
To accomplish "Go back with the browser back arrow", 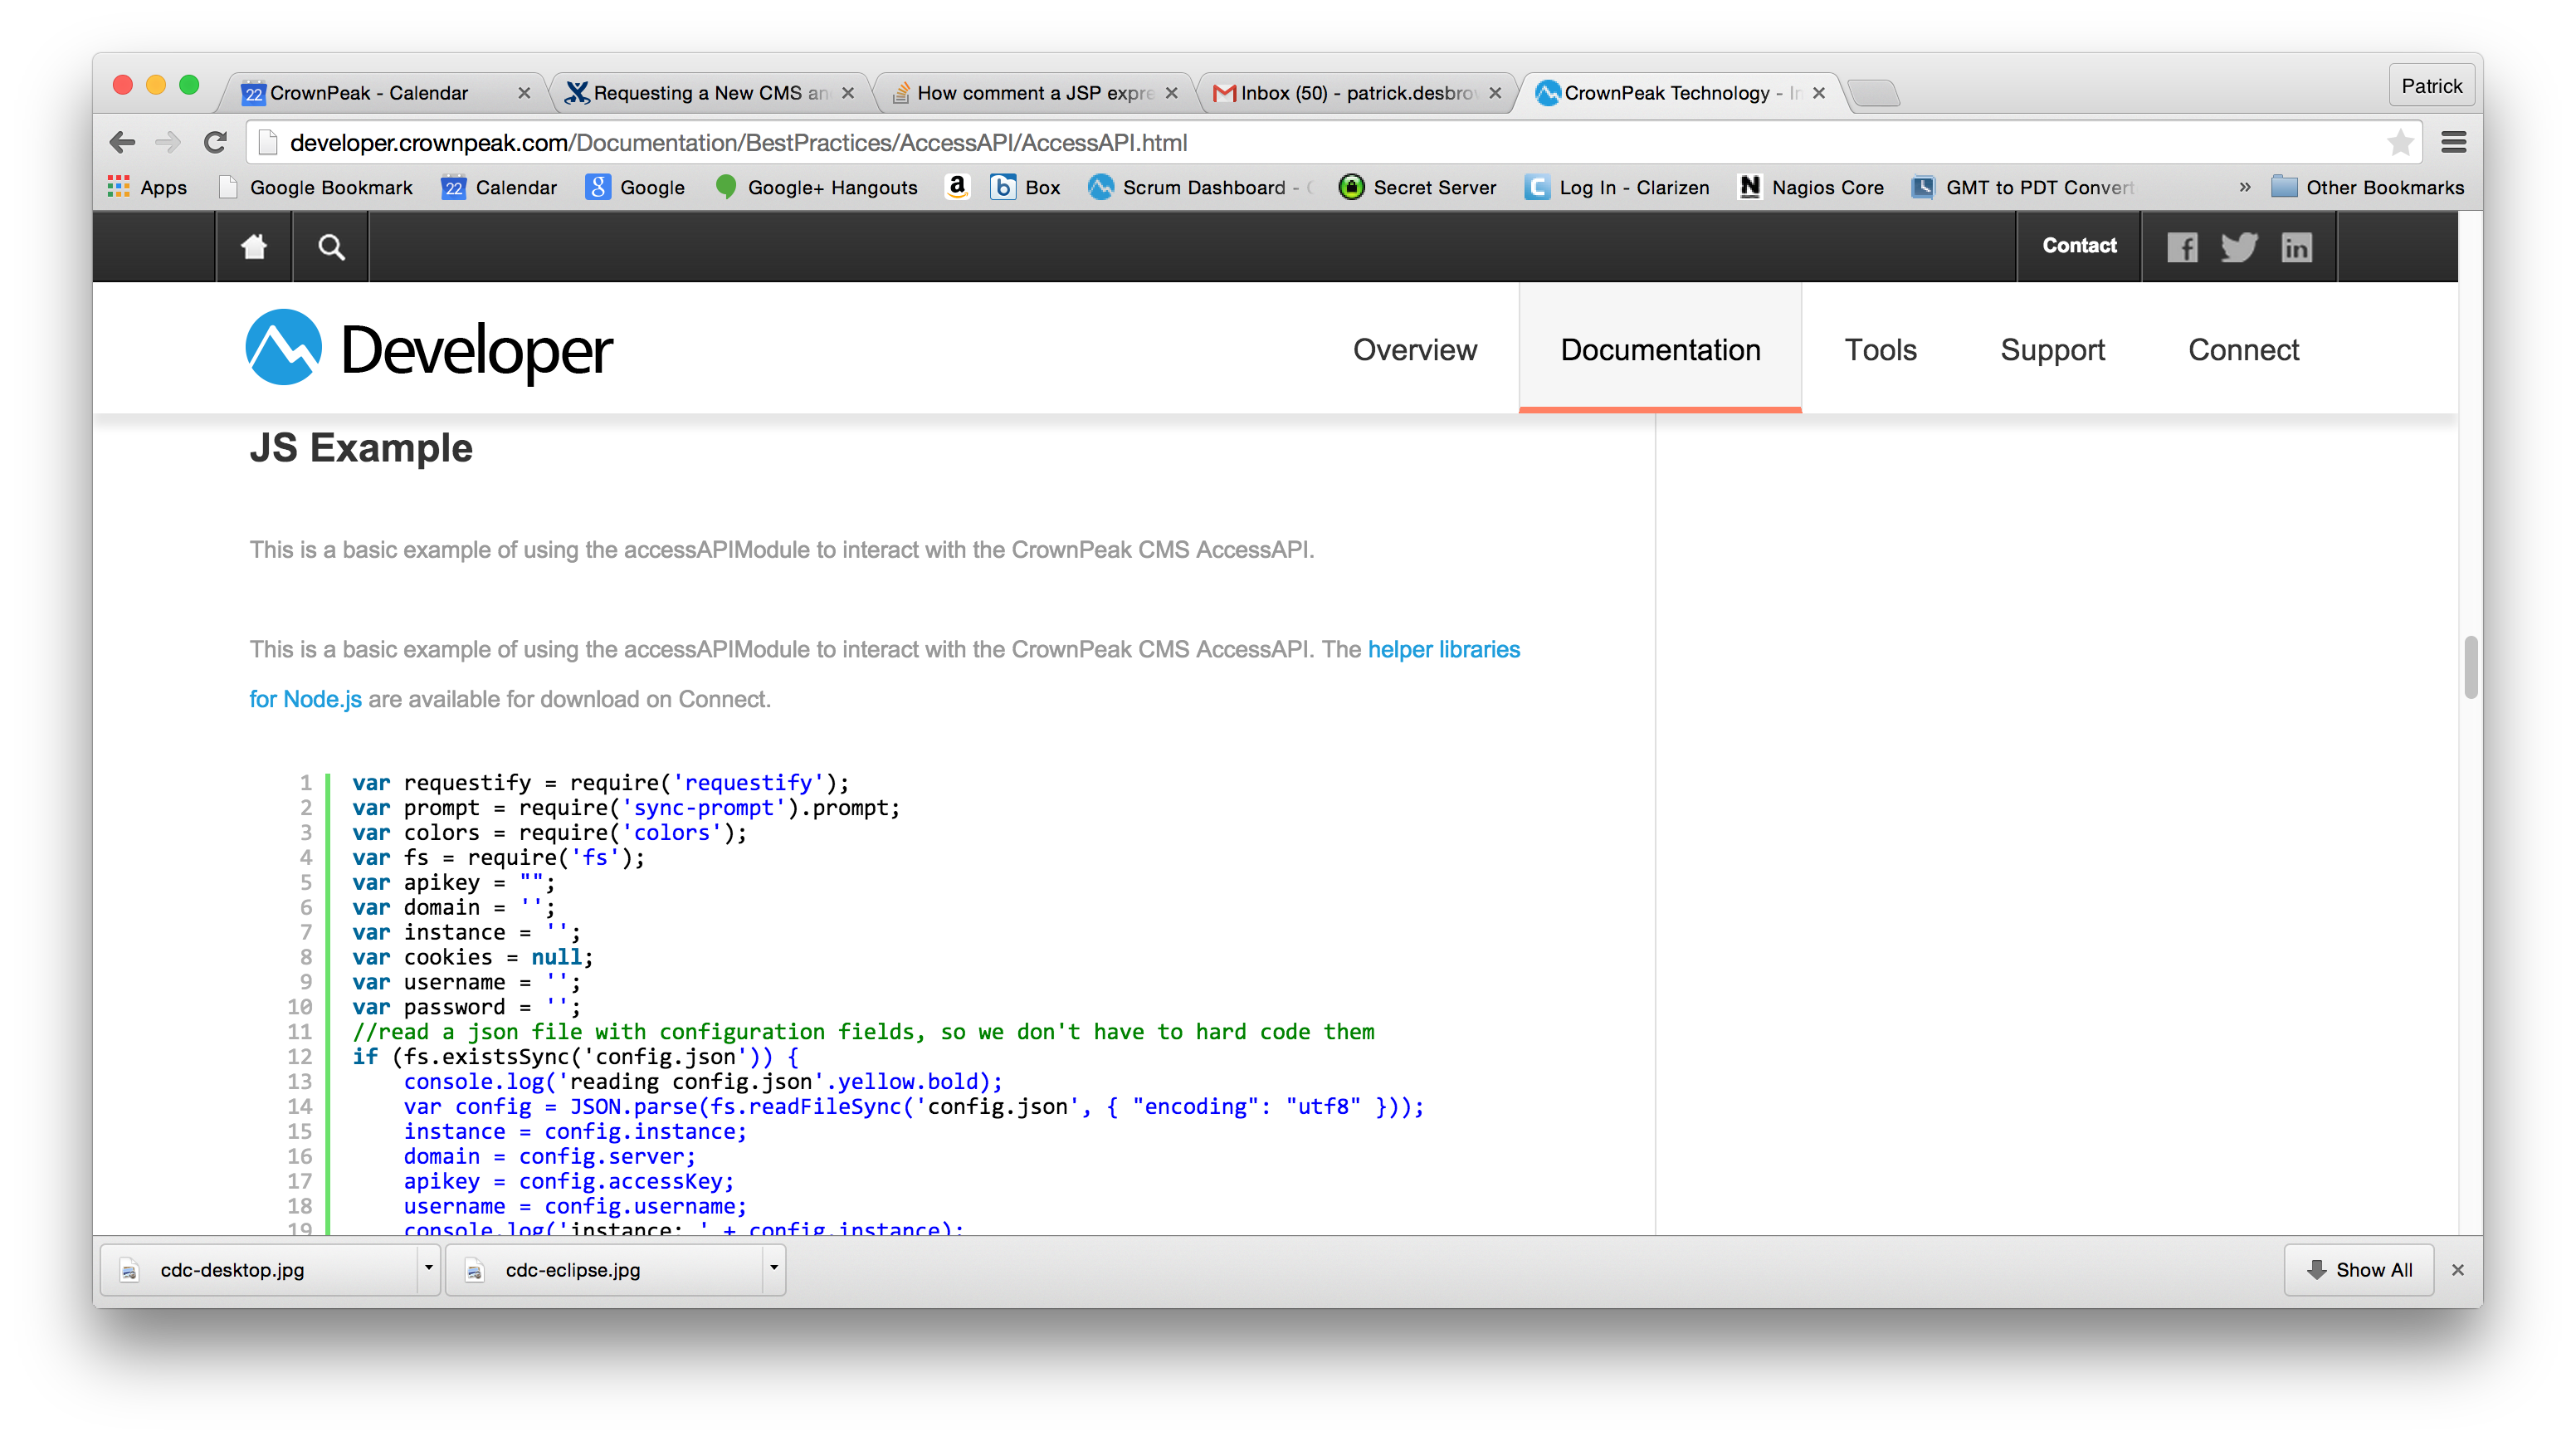I will (122, 142).
